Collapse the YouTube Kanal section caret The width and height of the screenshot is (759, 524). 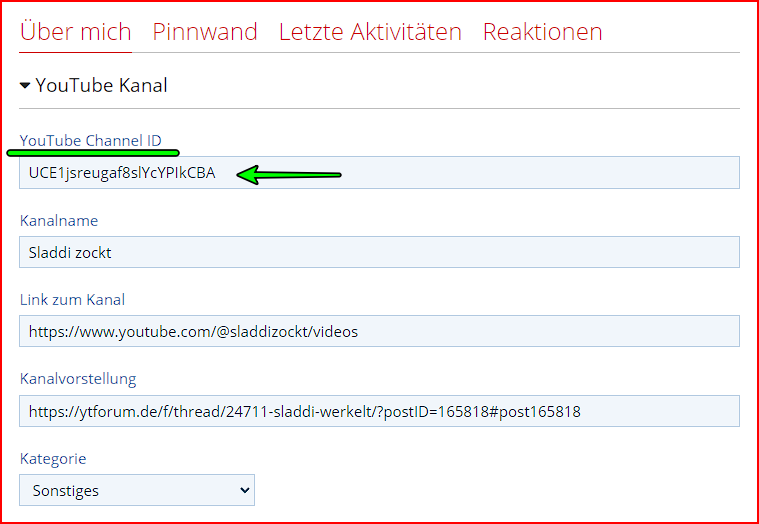tap(25, 86)
